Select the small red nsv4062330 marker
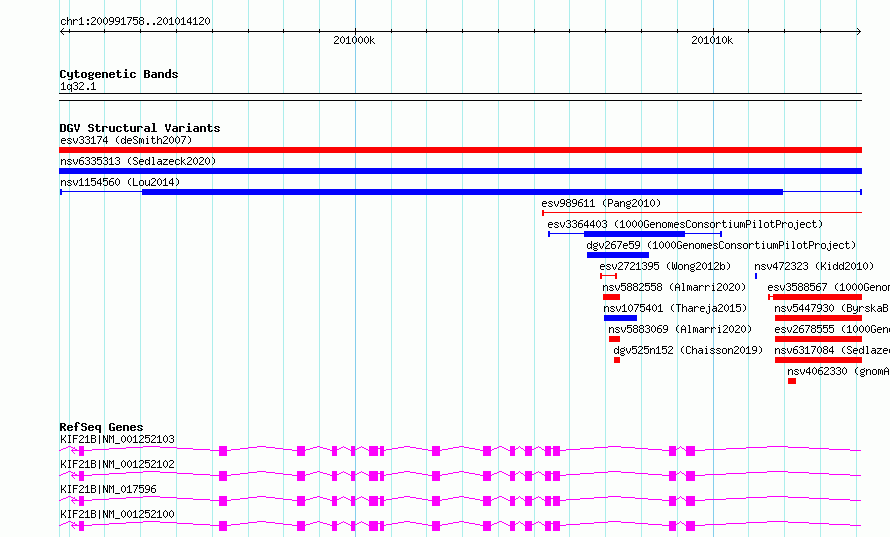 (792, 381)
